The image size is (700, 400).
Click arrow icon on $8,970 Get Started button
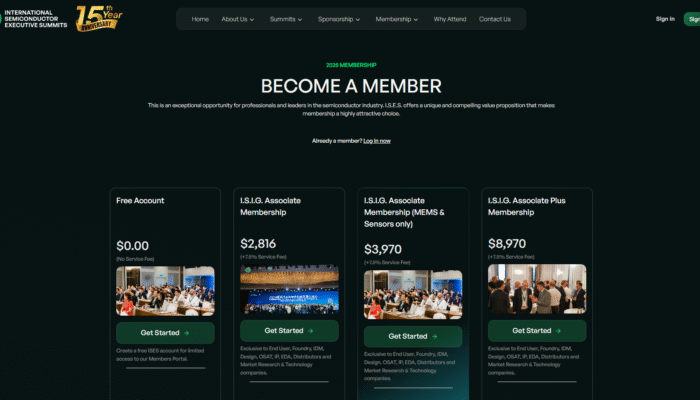click(x=558, y=331)
